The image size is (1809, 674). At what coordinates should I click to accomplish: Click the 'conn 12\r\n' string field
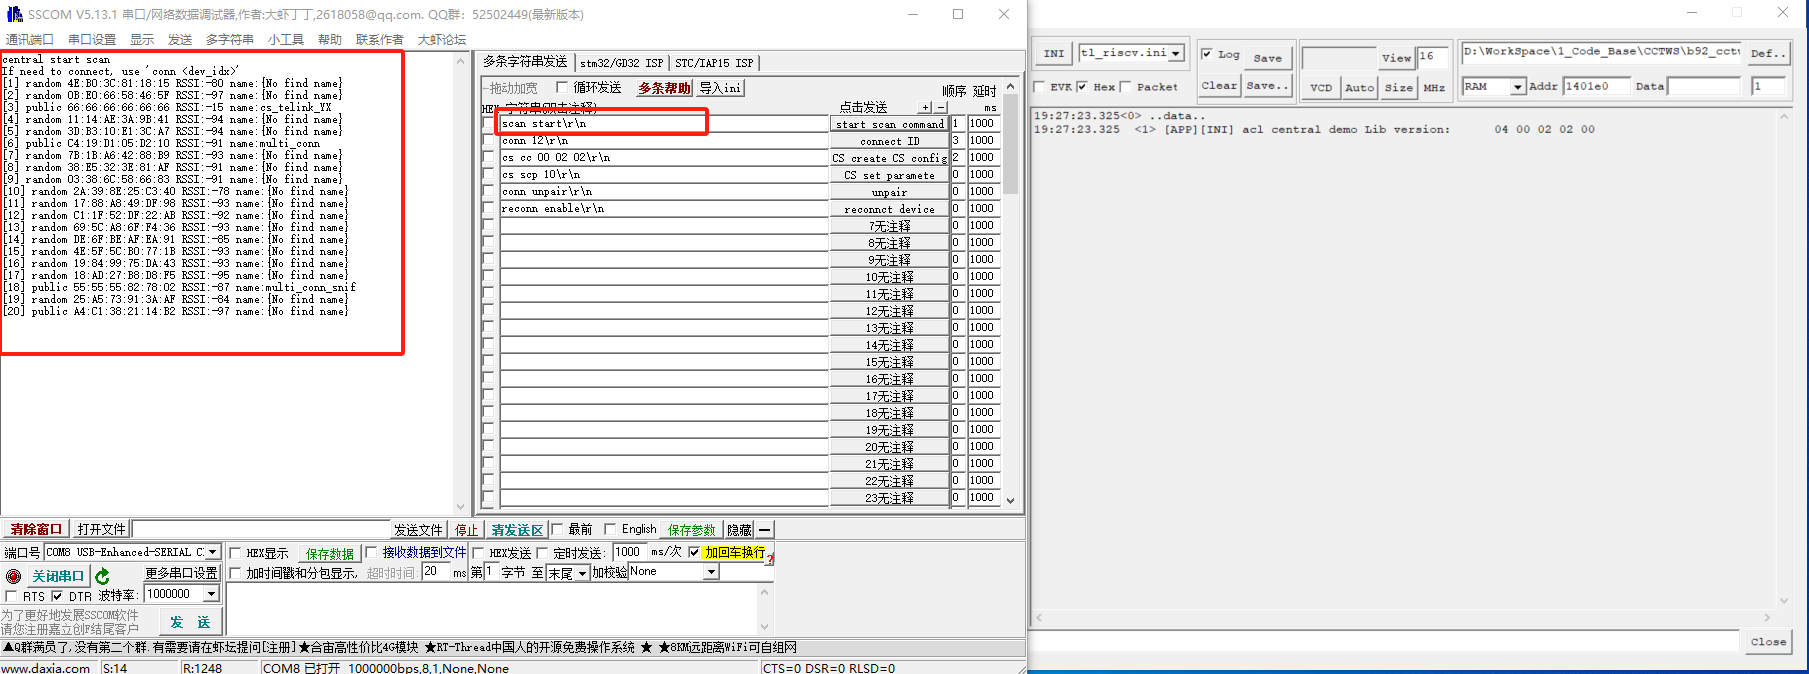[664, 141]
